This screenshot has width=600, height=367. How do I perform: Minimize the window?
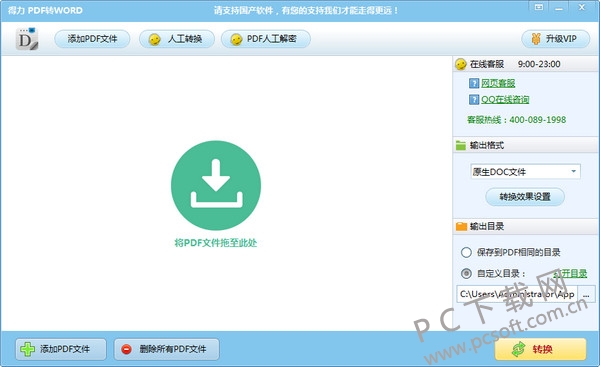point(559,7)
